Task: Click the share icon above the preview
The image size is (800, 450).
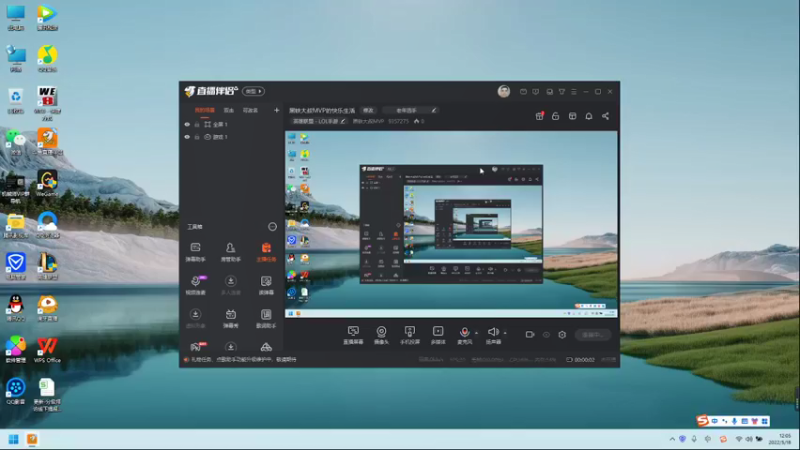Action: (606, 116)
